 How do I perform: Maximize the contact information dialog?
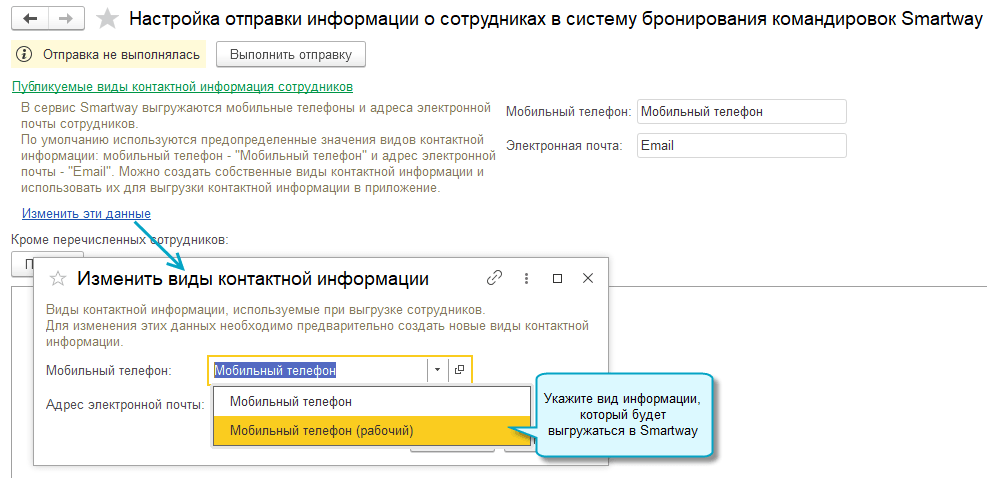pos(557,278)
